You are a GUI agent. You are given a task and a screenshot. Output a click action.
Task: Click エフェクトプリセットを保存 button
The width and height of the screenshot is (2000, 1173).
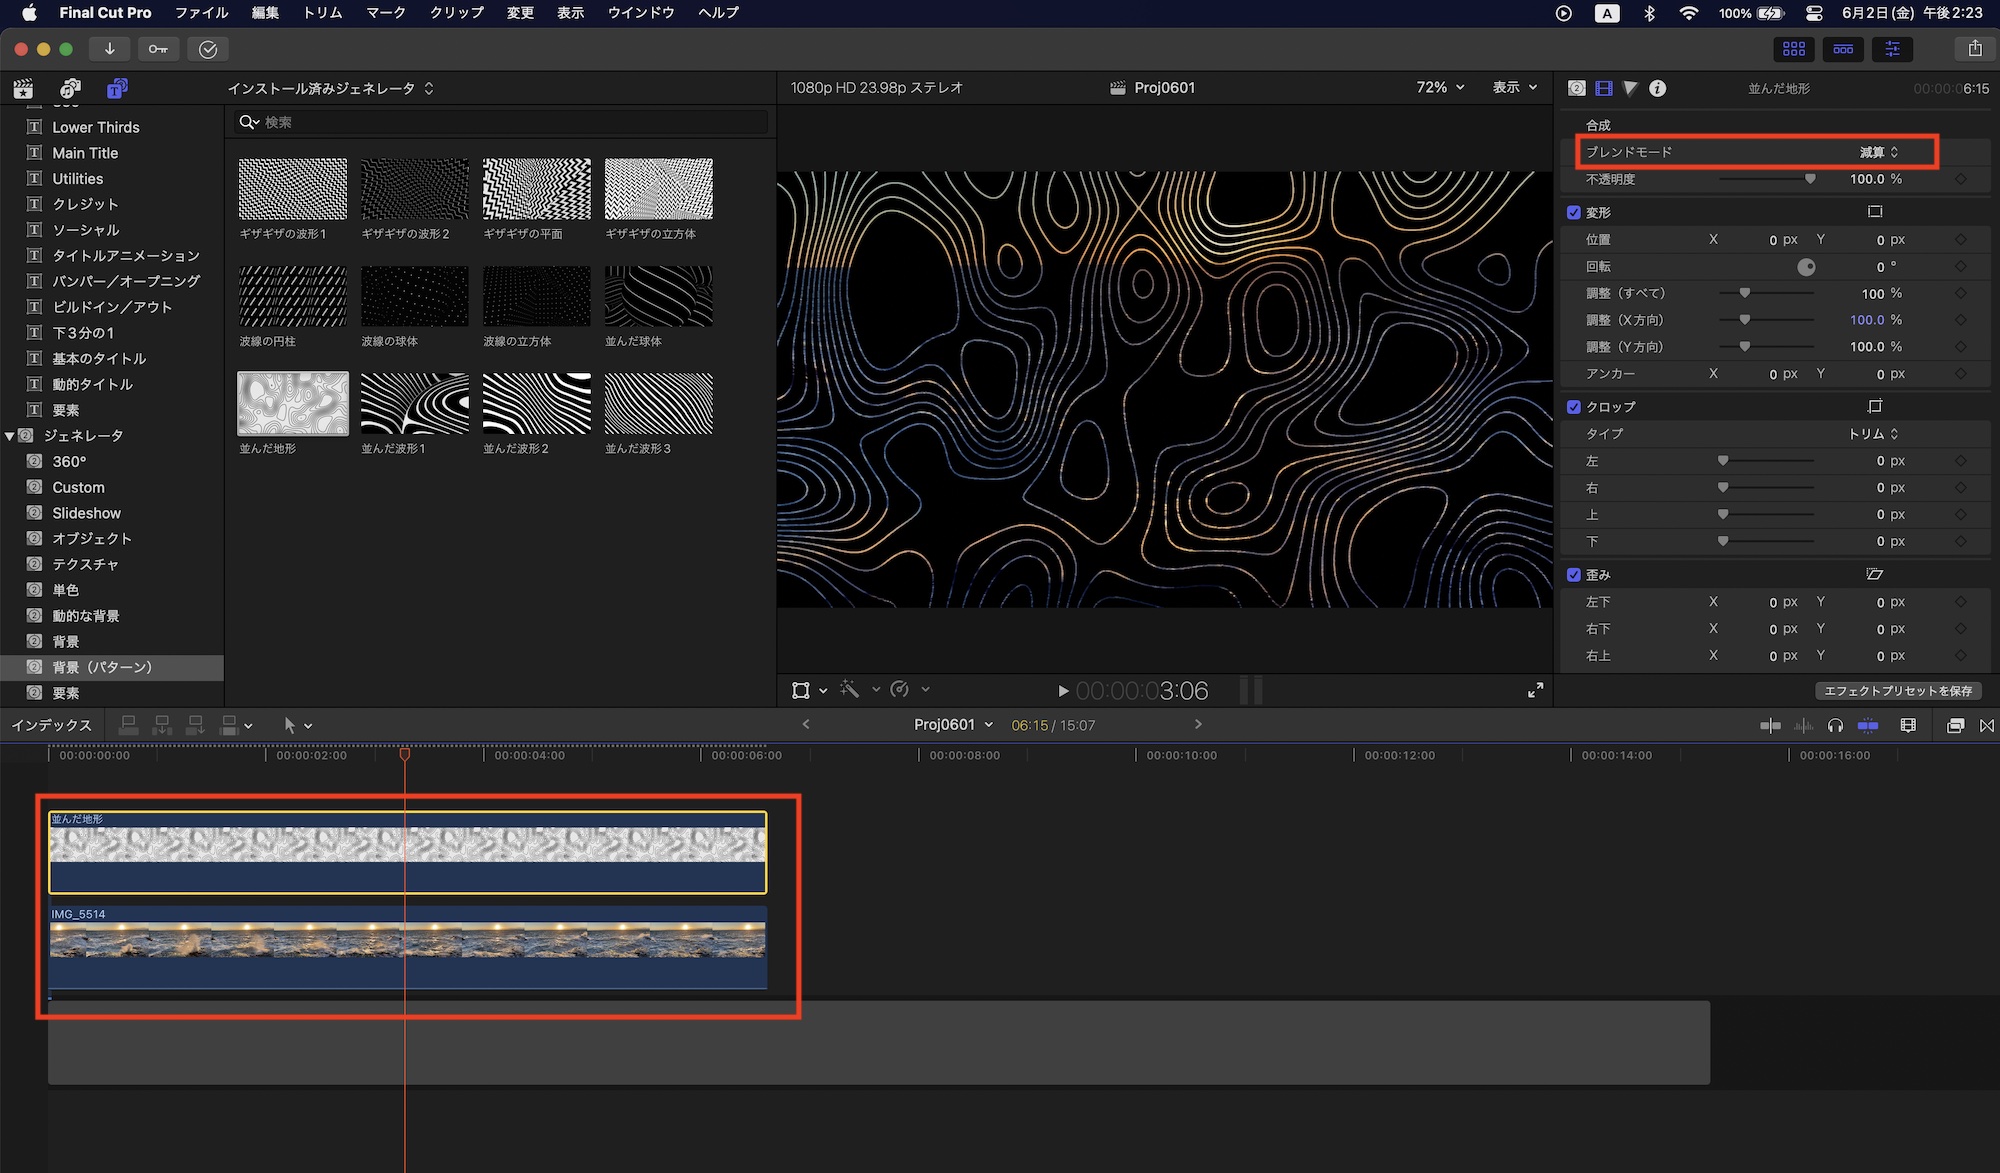tap(1897, 691)
